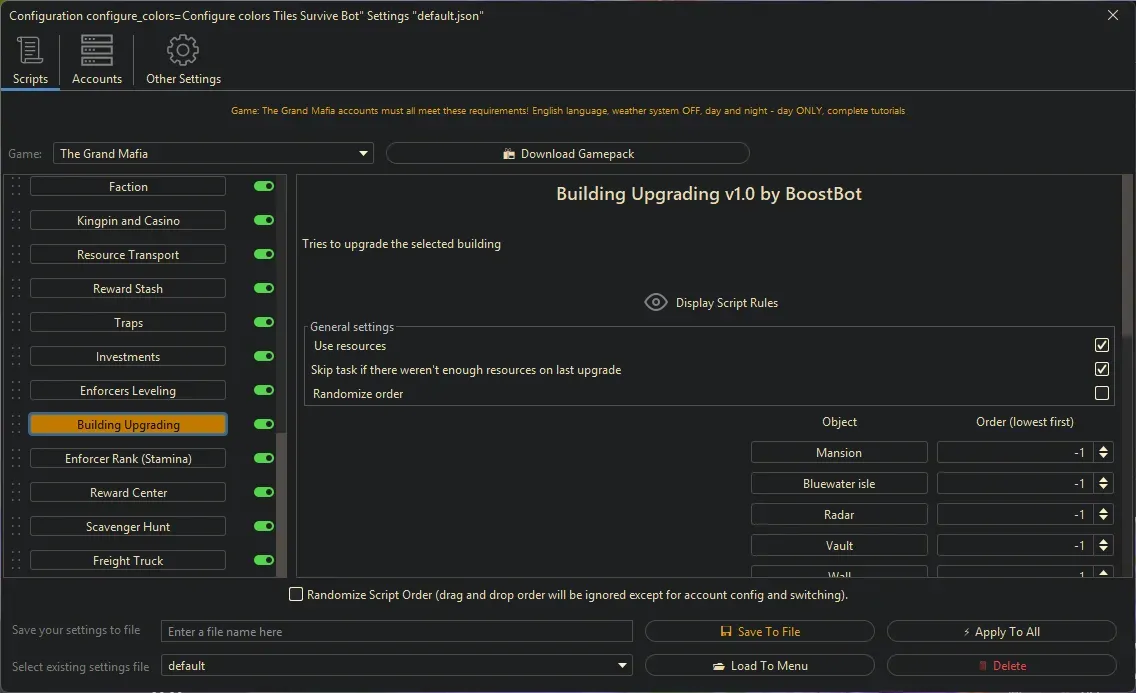Toggle the Scavenger Hunt switch
1136x693 pixels.
(x=264, y=526)
